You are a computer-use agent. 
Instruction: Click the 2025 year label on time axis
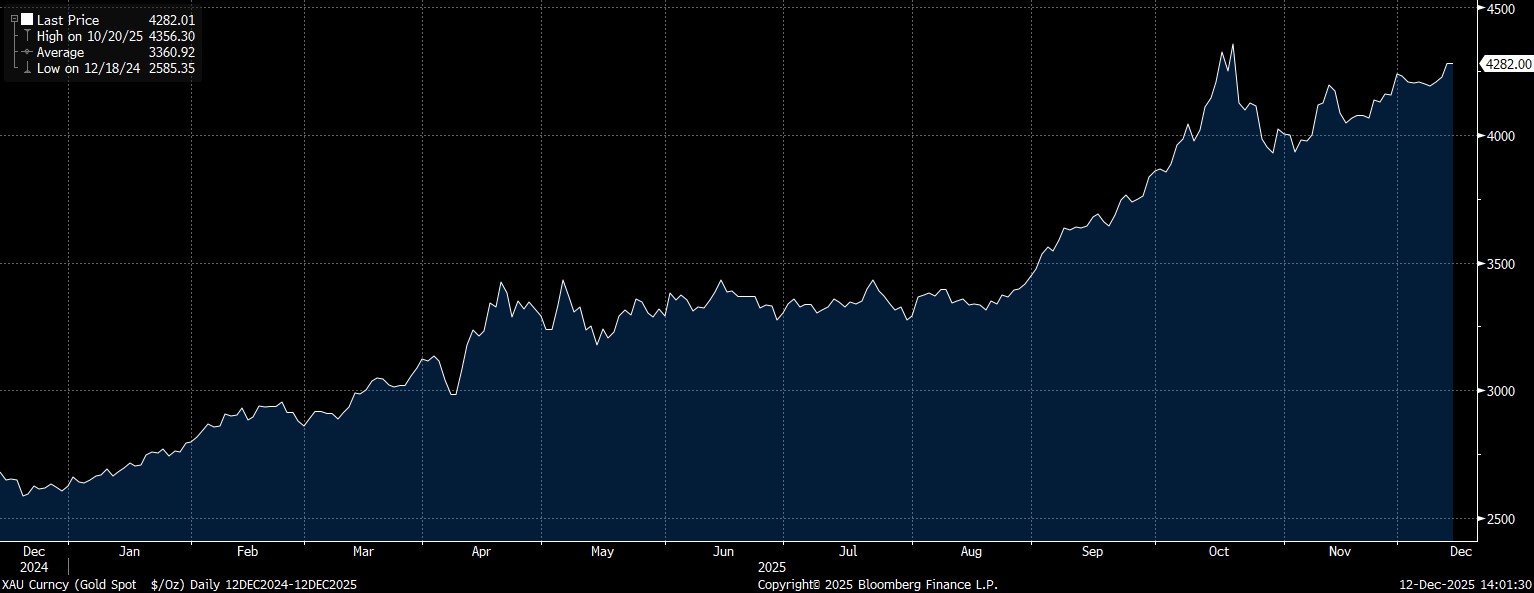tap(772, 567)
